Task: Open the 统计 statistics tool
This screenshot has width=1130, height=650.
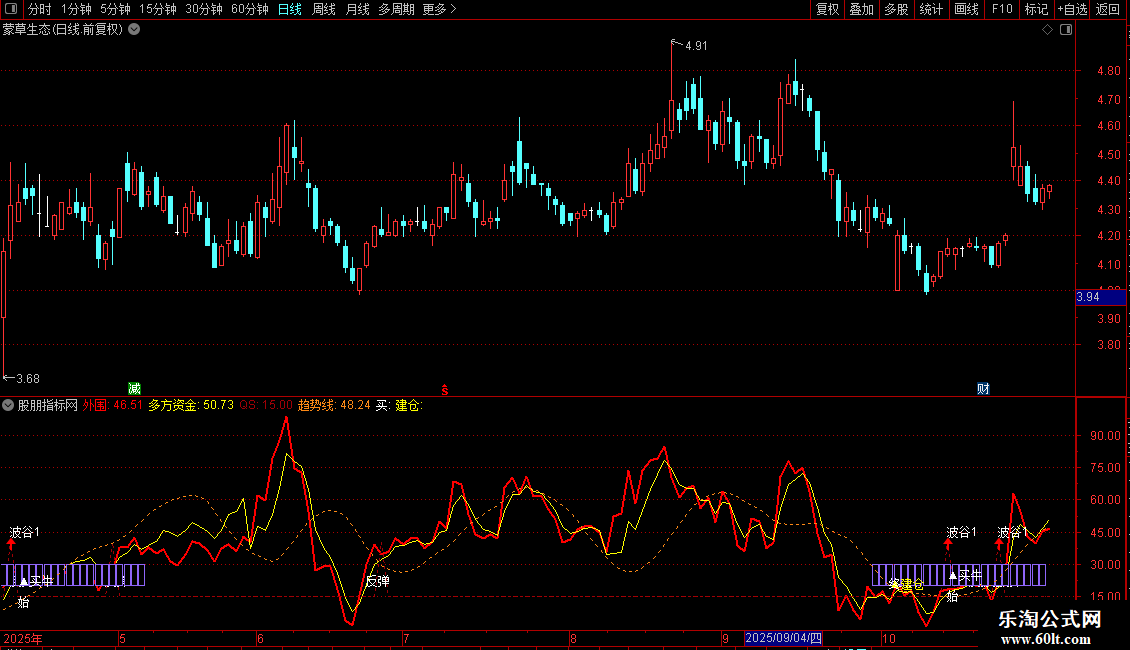Action: coord(930,9)
